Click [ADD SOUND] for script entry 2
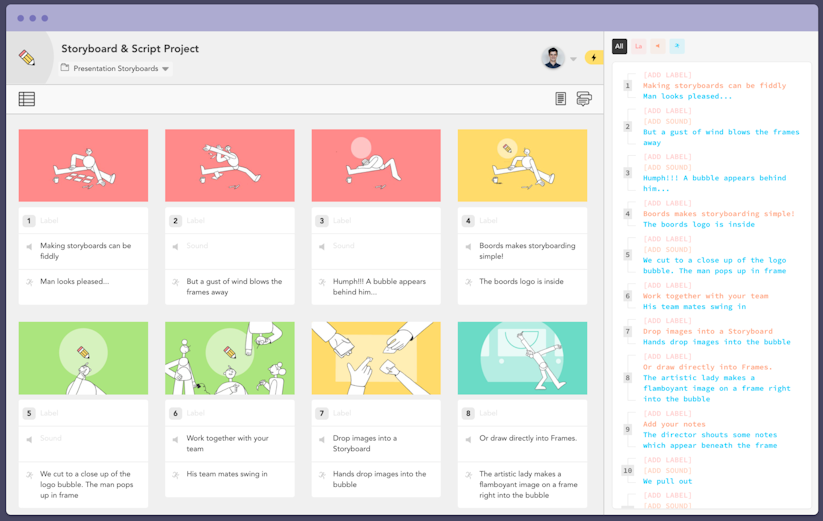 coord(668,121)
